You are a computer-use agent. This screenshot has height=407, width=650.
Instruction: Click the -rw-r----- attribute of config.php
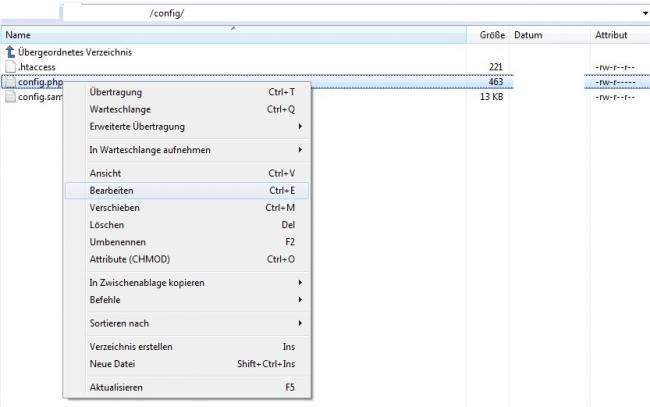615,82
